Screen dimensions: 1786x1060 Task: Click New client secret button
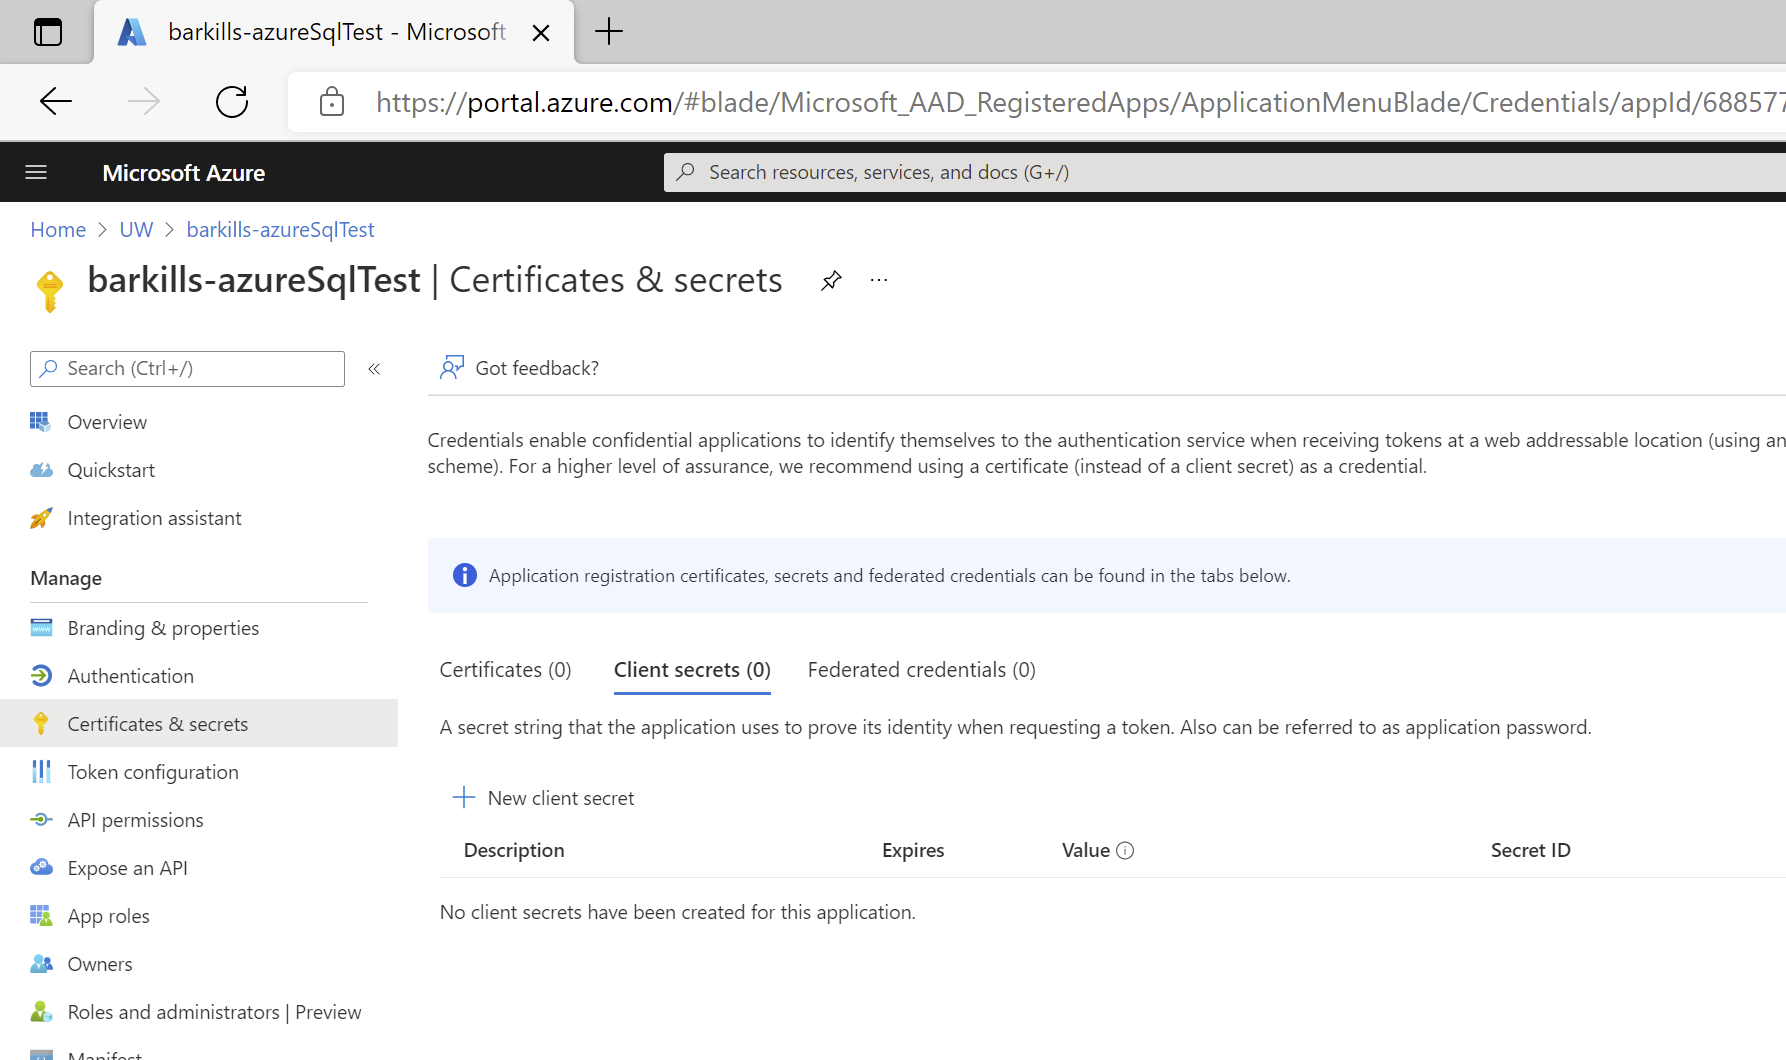point(544,798)
